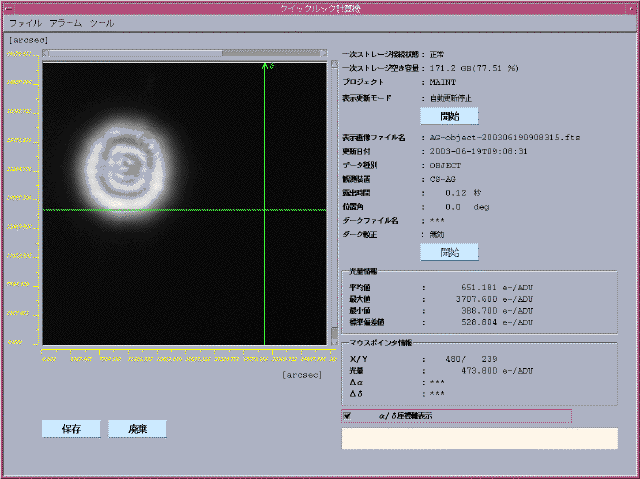Image resolution: width=640 pixels, height=479 pixels.
Task: Click the pointer light value 473.800 e-/ADU
Action: [x=497, y=371]
